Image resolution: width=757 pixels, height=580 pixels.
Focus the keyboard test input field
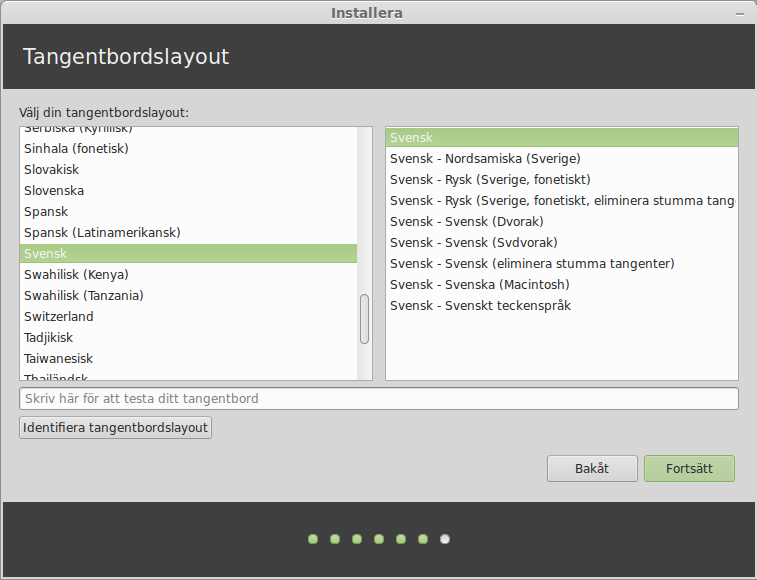click(378, 398)
